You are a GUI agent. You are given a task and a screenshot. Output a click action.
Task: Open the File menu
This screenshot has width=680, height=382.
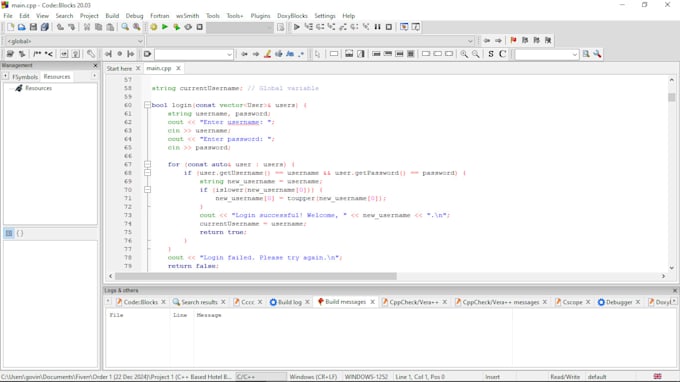click(8, 16)
